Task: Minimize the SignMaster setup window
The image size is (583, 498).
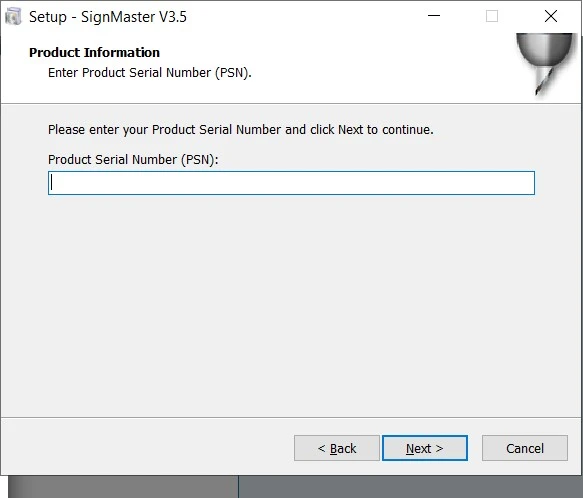Action: 434,16
